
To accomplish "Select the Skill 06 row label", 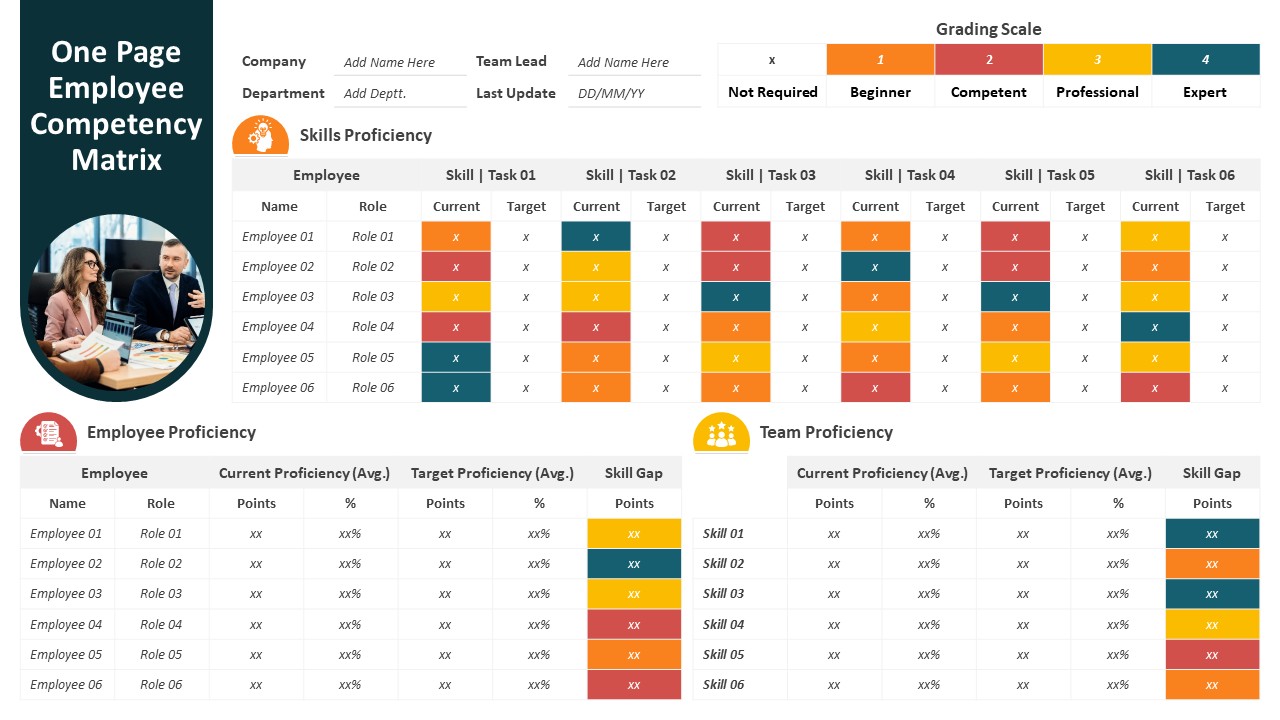I will [723, 685].
